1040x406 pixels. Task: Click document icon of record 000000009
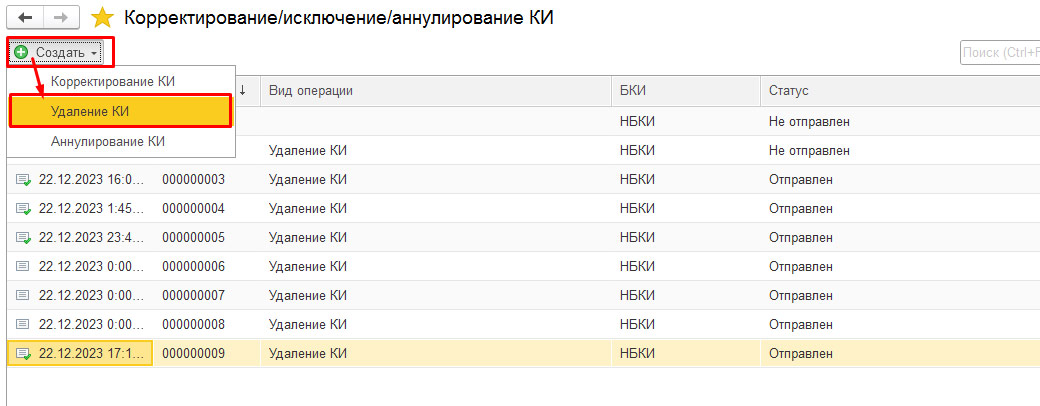(x=23, y=354)
